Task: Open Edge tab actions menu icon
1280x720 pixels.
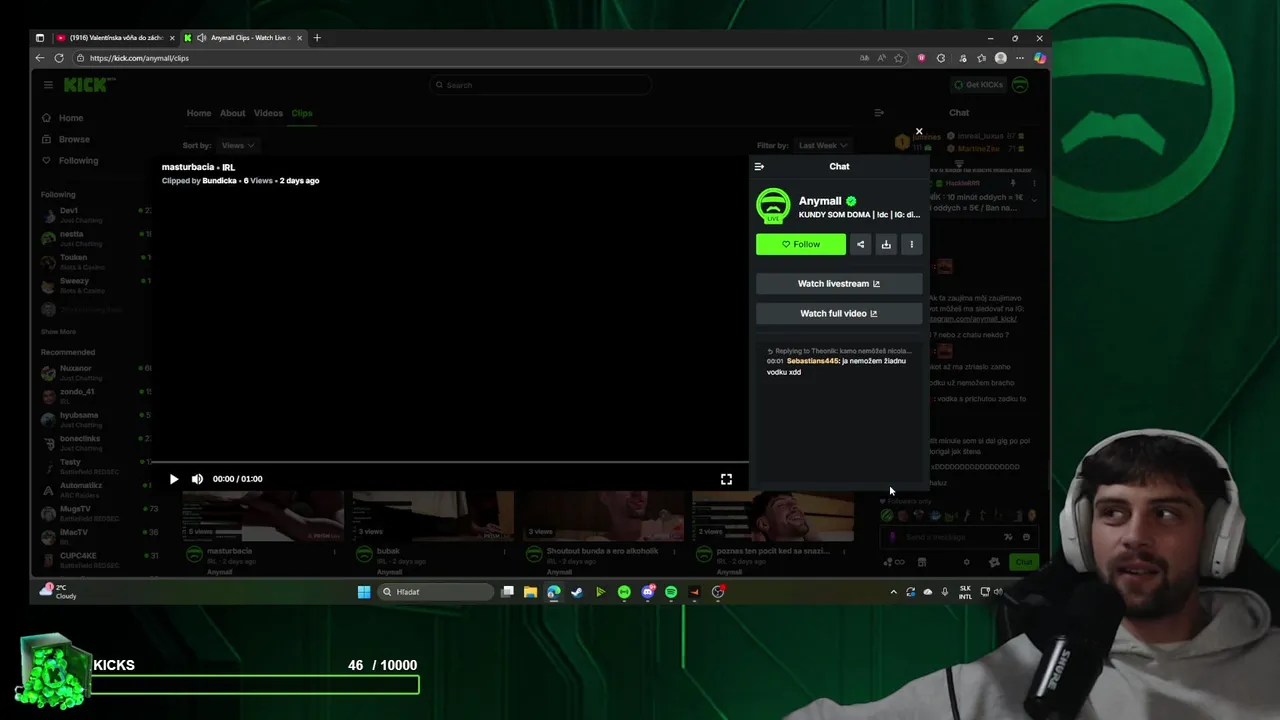Action: click(40, 38)
